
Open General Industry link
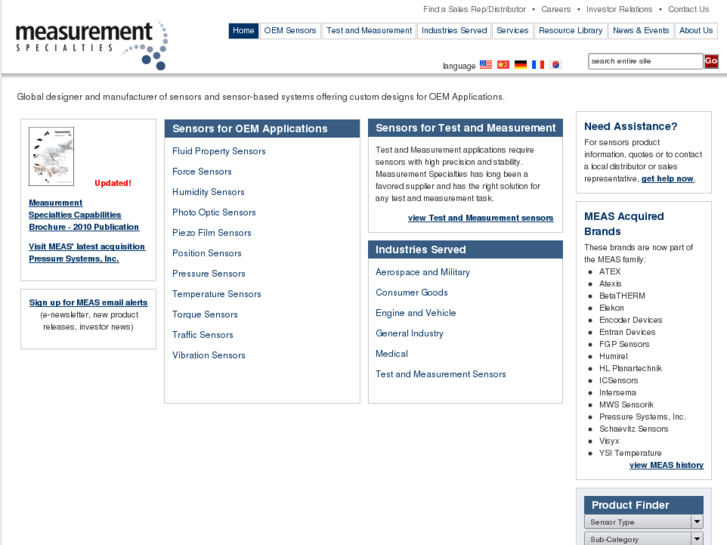point(409,333)
